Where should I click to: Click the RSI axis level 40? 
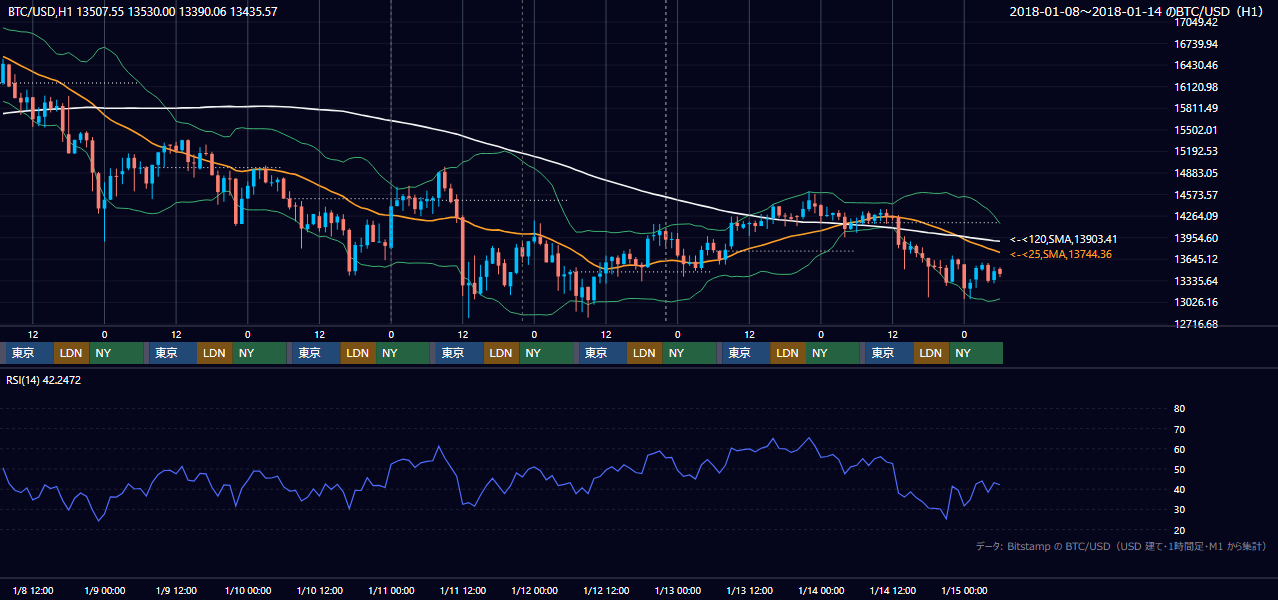coord(1179,490)
